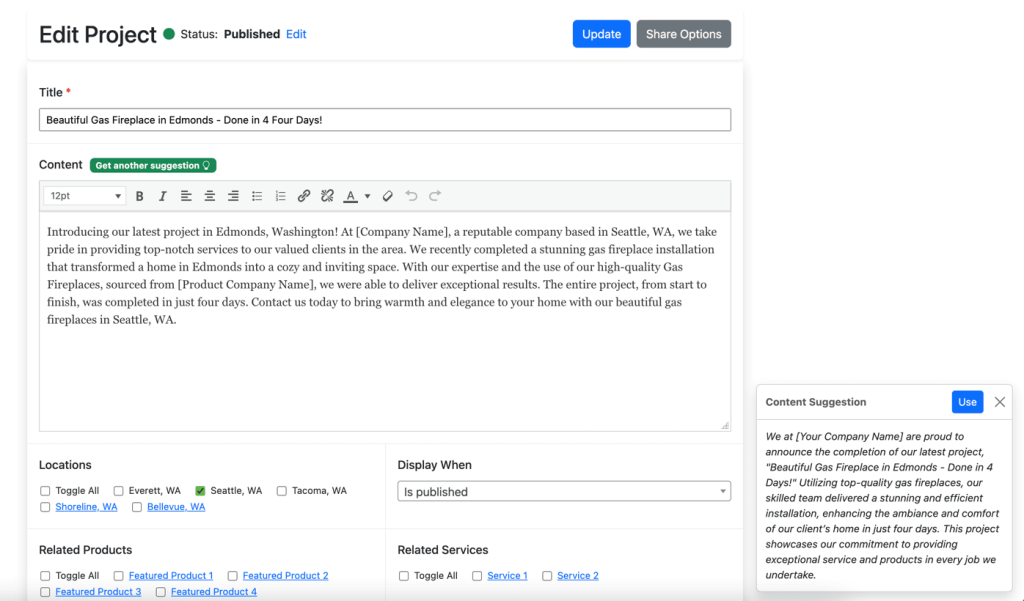1024x601 pixels.
Task: Open the 12pt font size dropdown
Action: [x=84, y=196]
